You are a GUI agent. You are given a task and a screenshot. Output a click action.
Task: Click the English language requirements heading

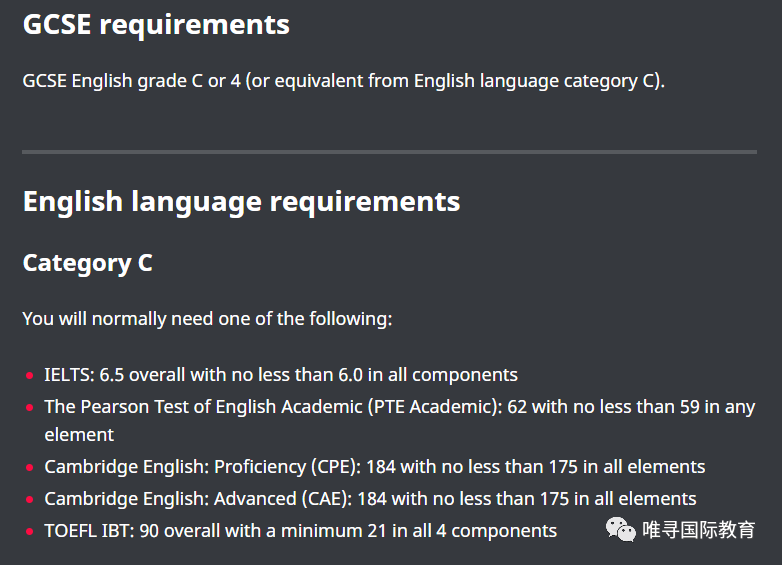(x=241, y=202)
